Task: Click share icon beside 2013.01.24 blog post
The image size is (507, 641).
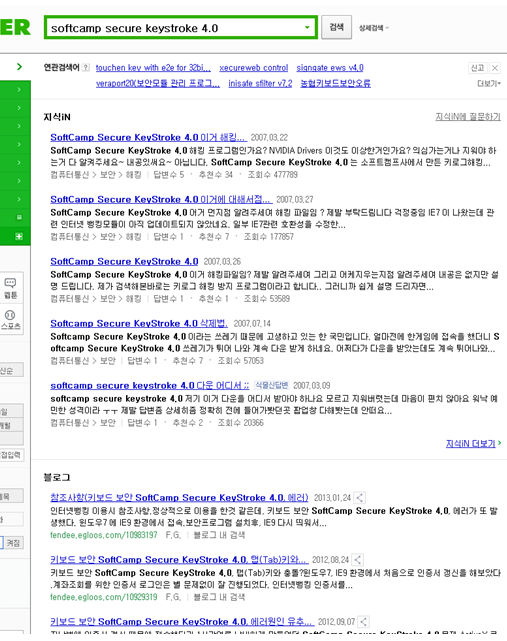Action: point(359,498)
